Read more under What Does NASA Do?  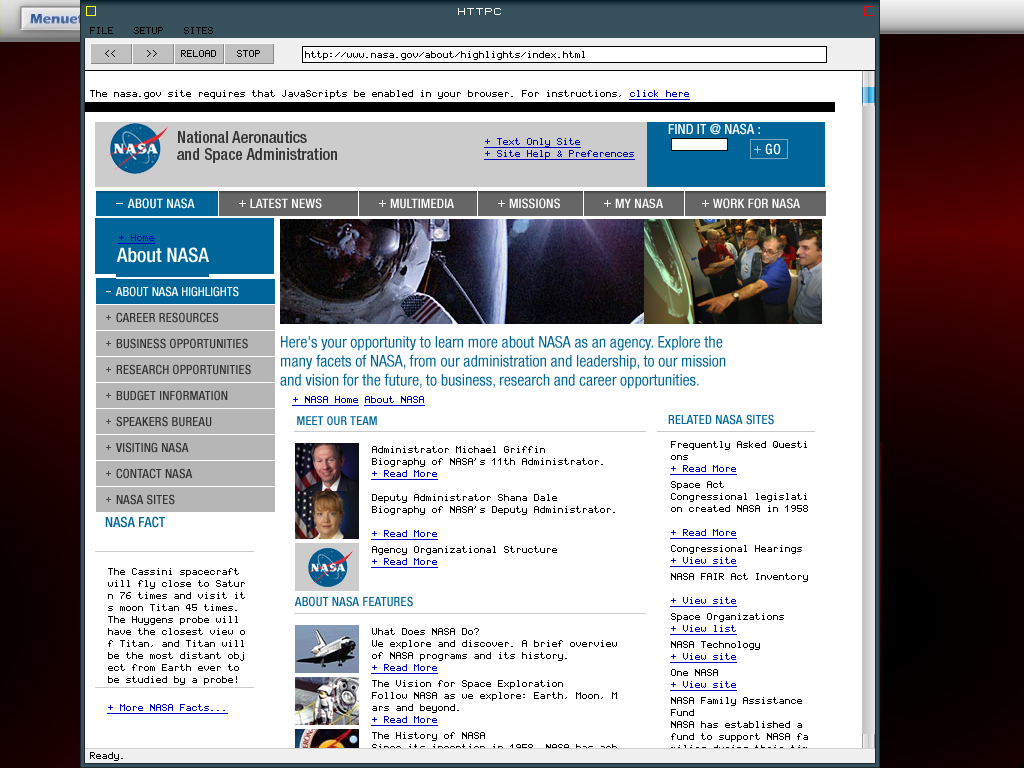tap(404, 668)
